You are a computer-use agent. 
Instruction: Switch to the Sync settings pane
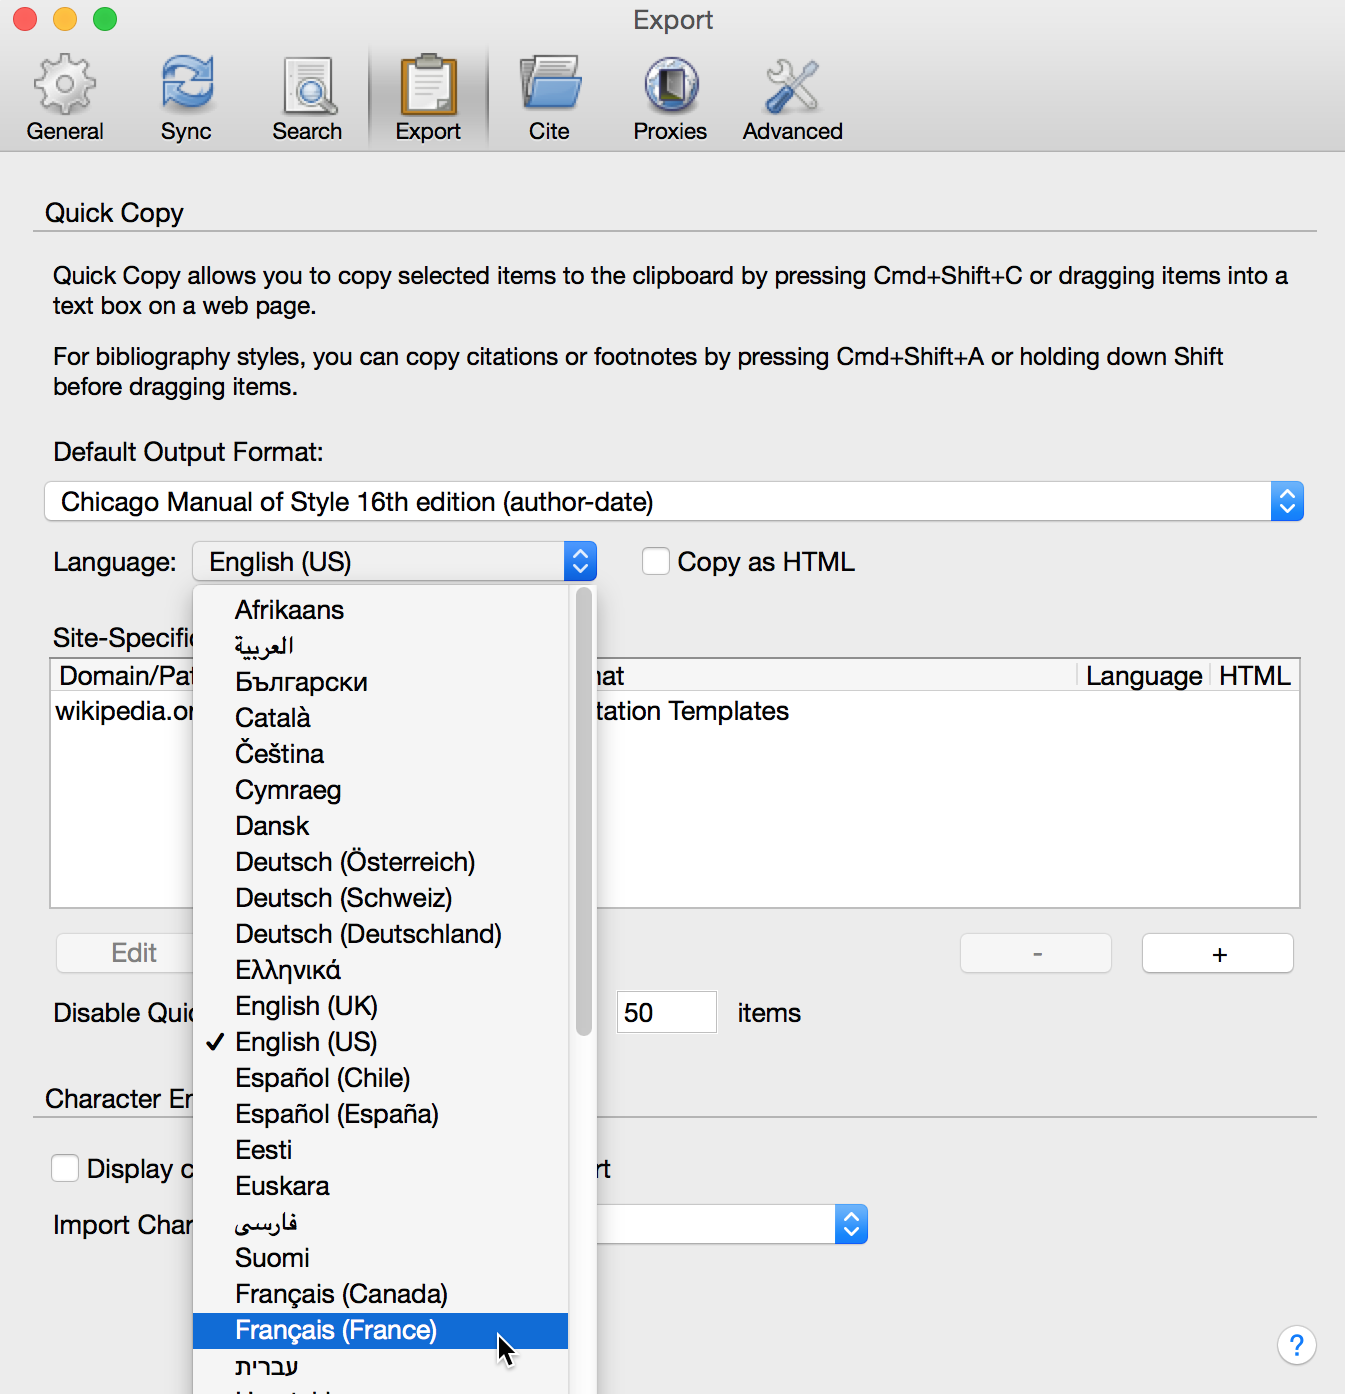(x=186, y=95)
